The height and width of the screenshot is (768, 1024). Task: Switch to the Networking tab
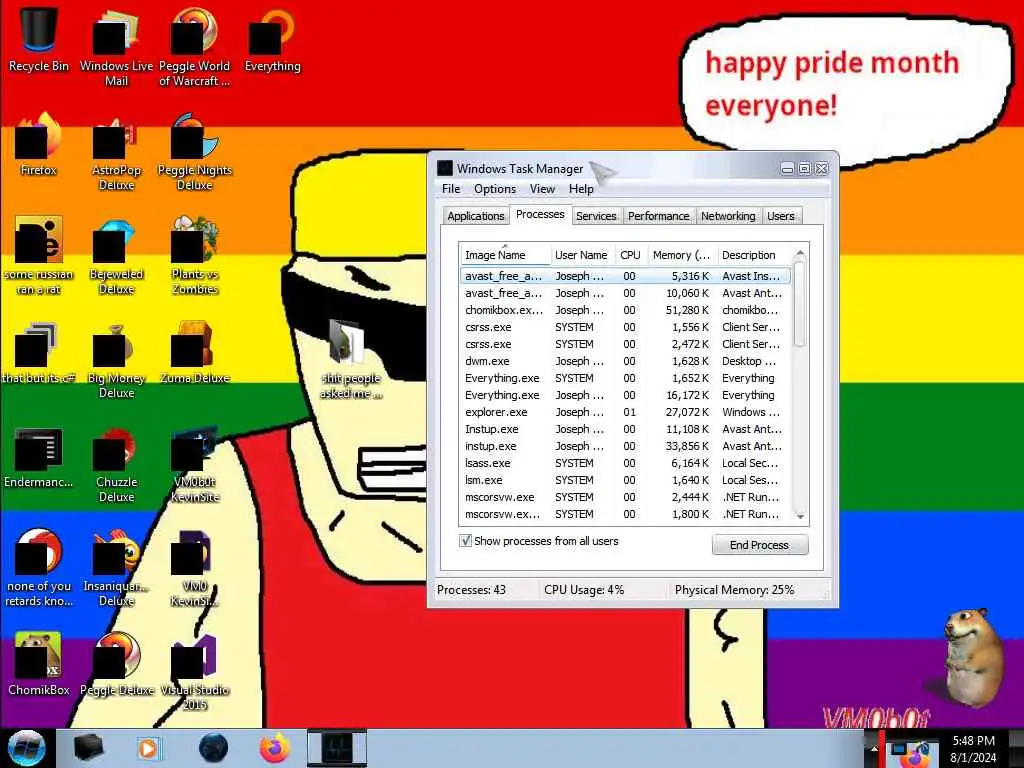728,216
